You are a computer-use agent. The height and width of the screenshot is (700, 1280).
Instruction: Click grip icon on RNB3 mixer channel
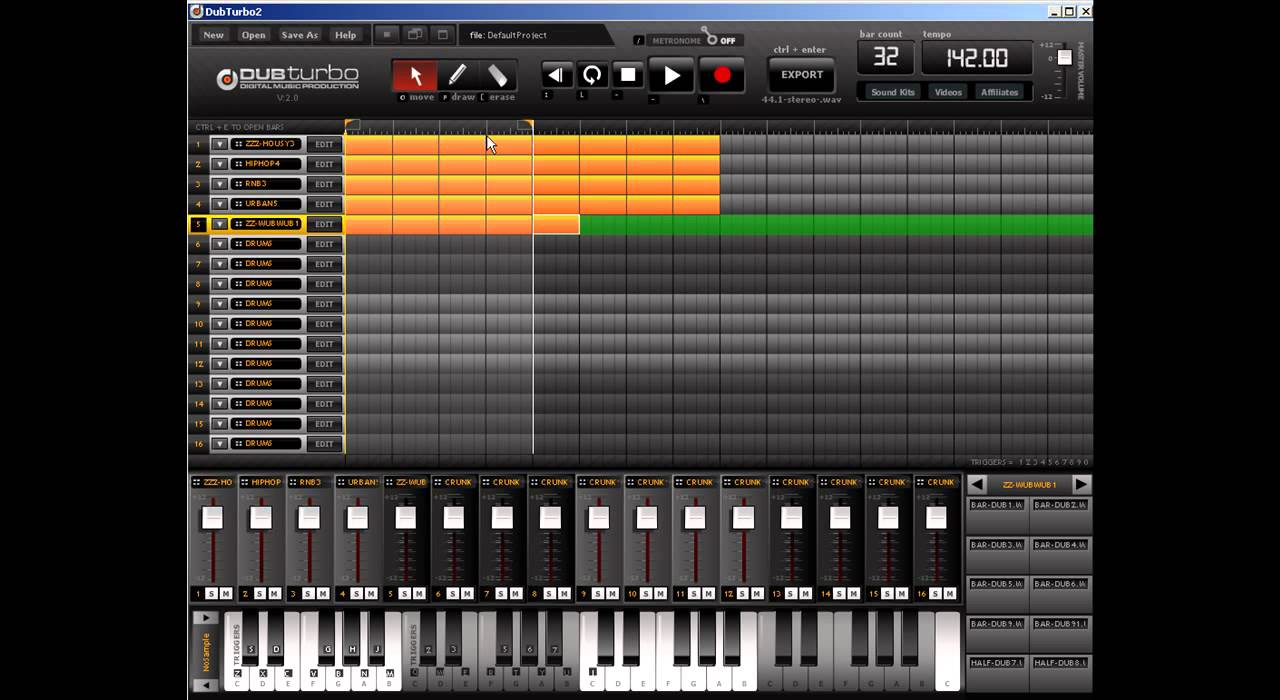click(x=293, y=482)
